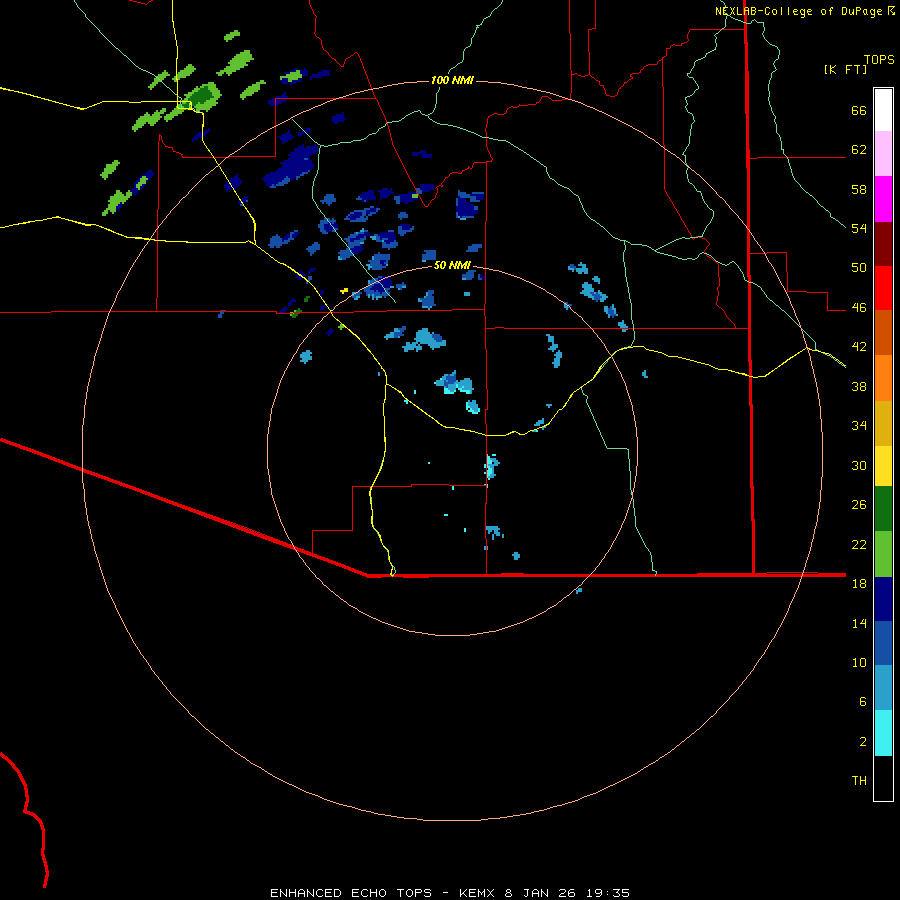Click the 62 legend value
This screenshot has height=900, width=900.
(859, 150)
